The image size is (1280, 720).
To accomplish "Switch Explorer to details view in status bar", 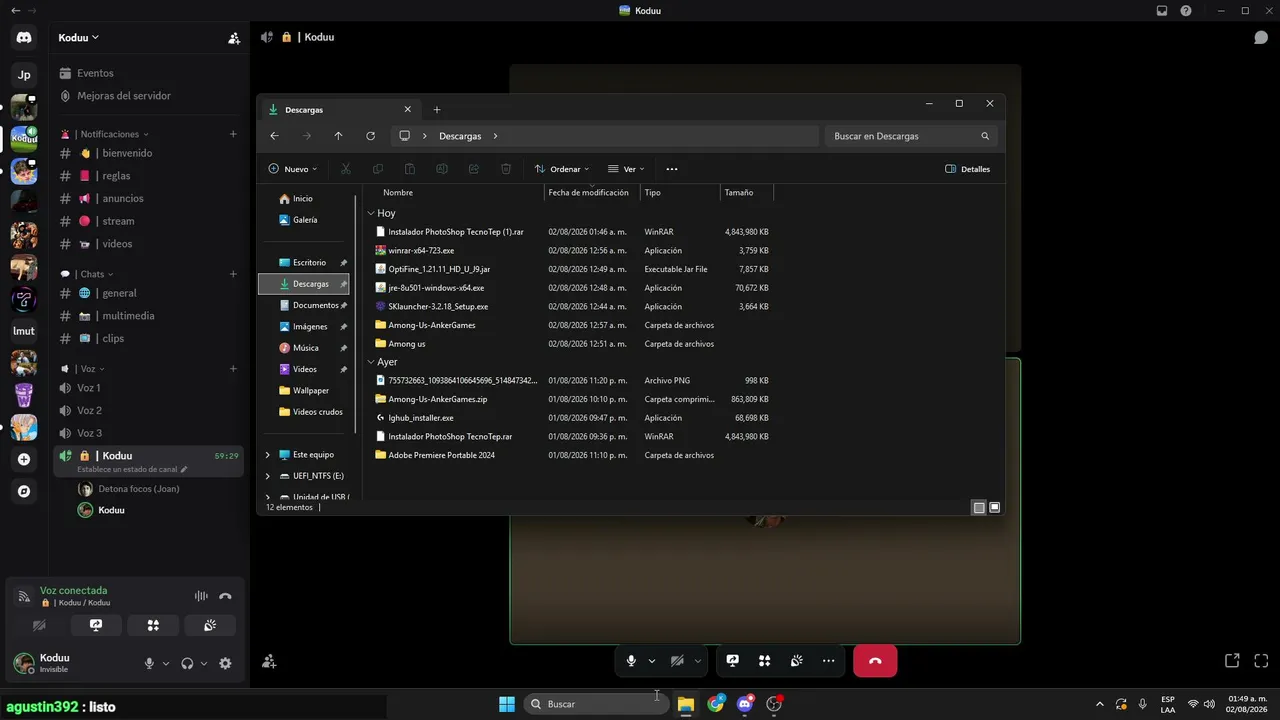I will click(979, 508).
